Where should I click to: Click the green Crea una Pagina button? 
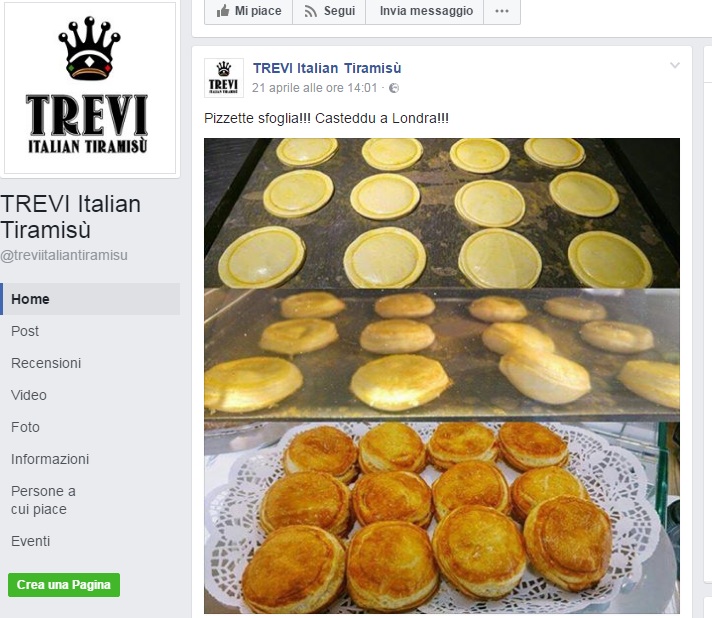point(64,584)
